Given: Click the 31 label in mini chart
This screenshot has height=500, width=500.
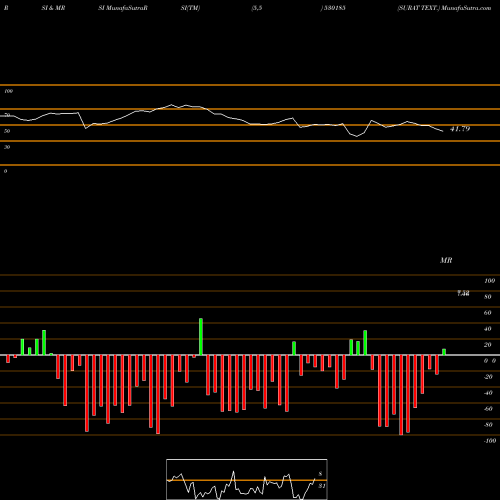Looking at the screenshot, I should 322,486.
